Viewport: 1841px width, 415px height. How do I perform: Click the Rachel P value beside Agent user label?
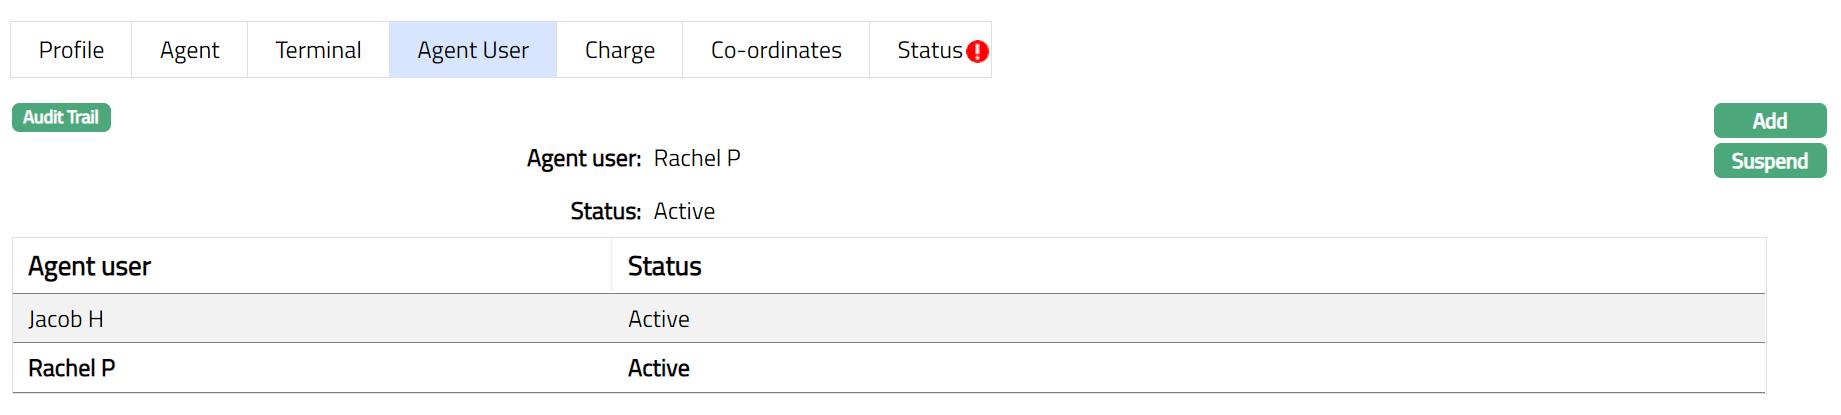[x=697, y=159]
